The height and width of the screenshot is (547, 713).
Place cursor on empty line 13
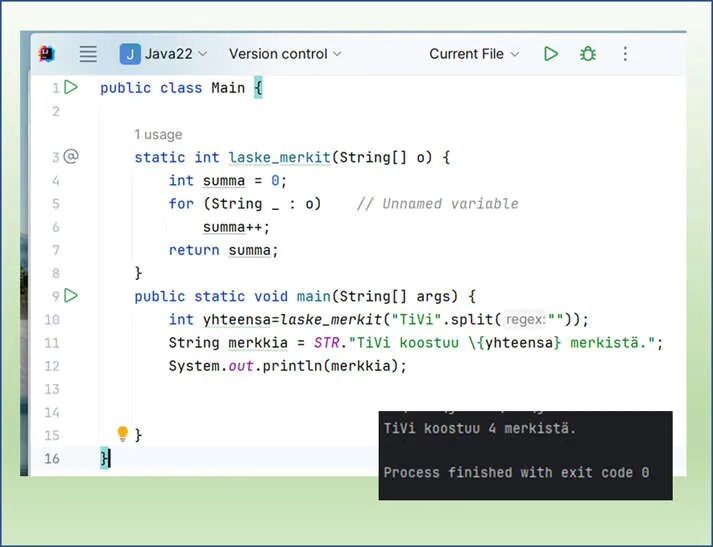300,389
